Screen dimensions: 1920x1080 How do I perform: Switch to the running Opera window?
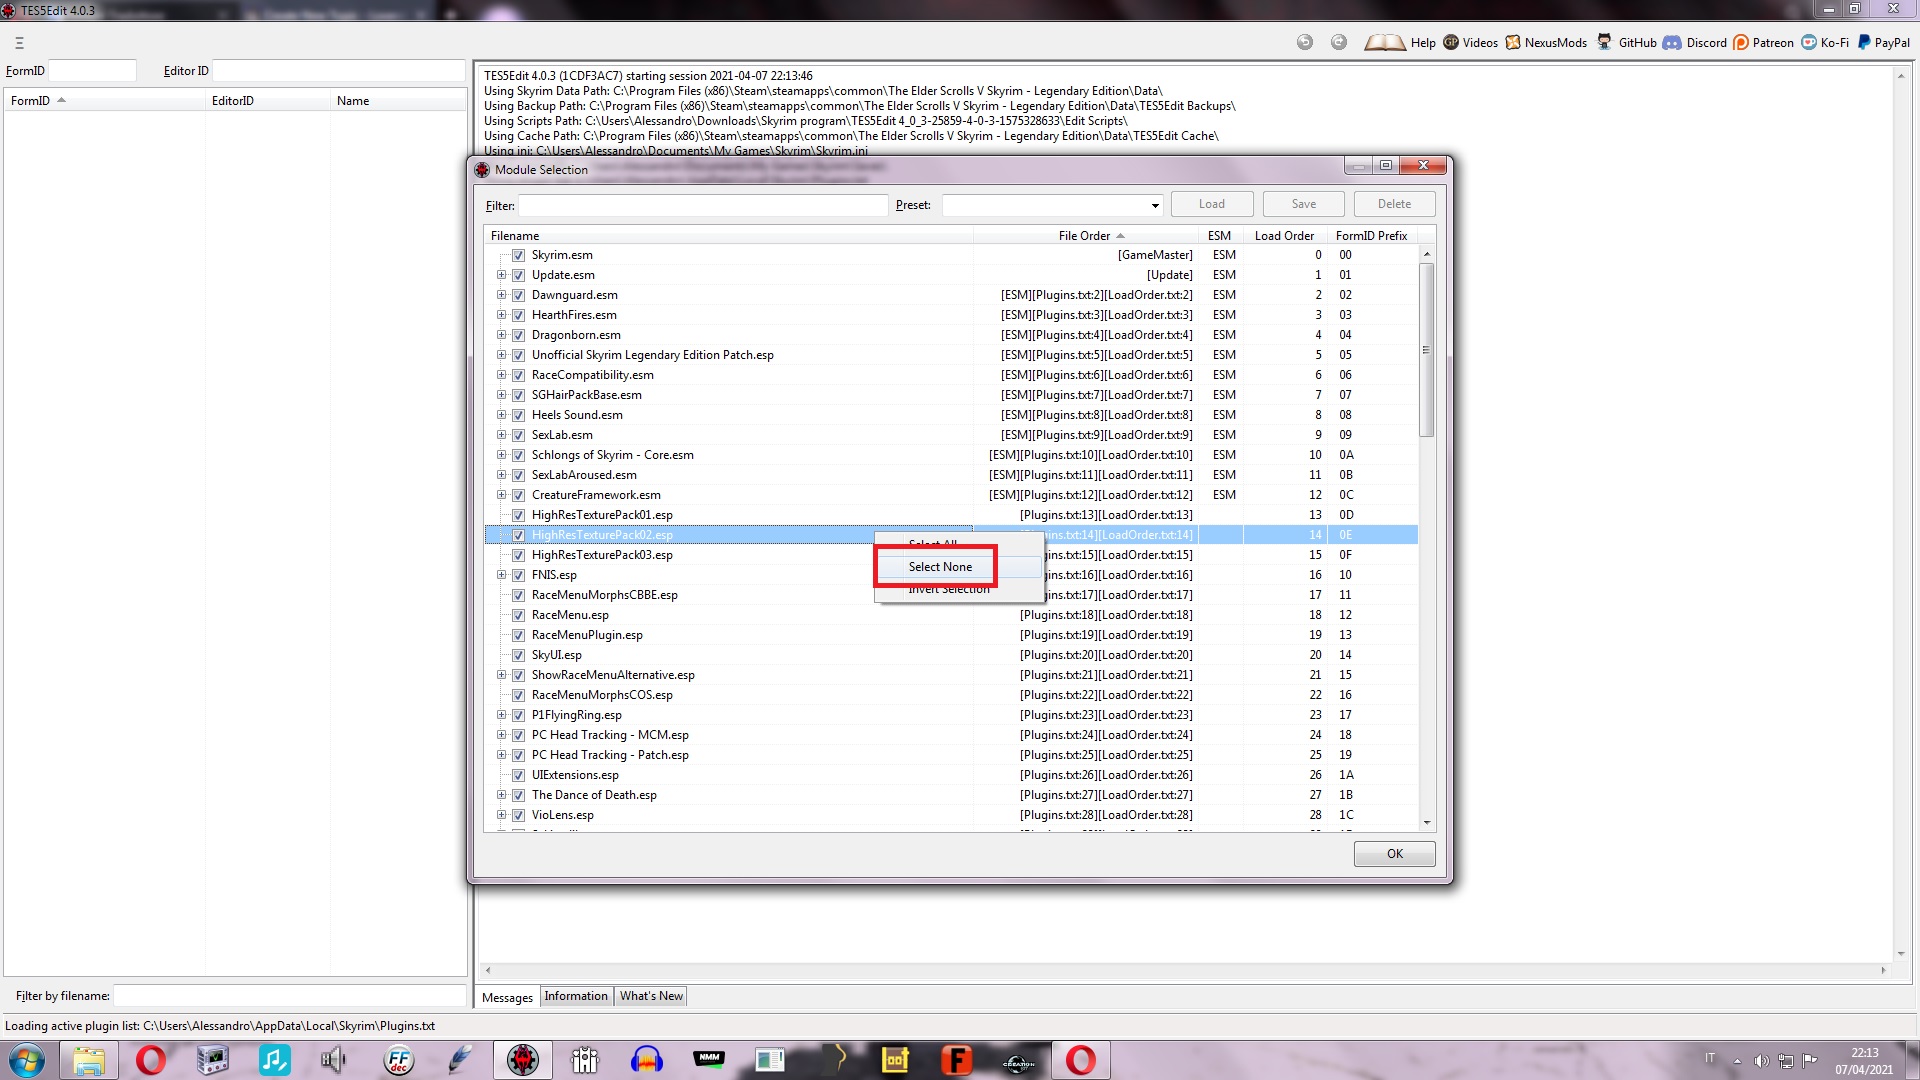pos(1081,1060)
